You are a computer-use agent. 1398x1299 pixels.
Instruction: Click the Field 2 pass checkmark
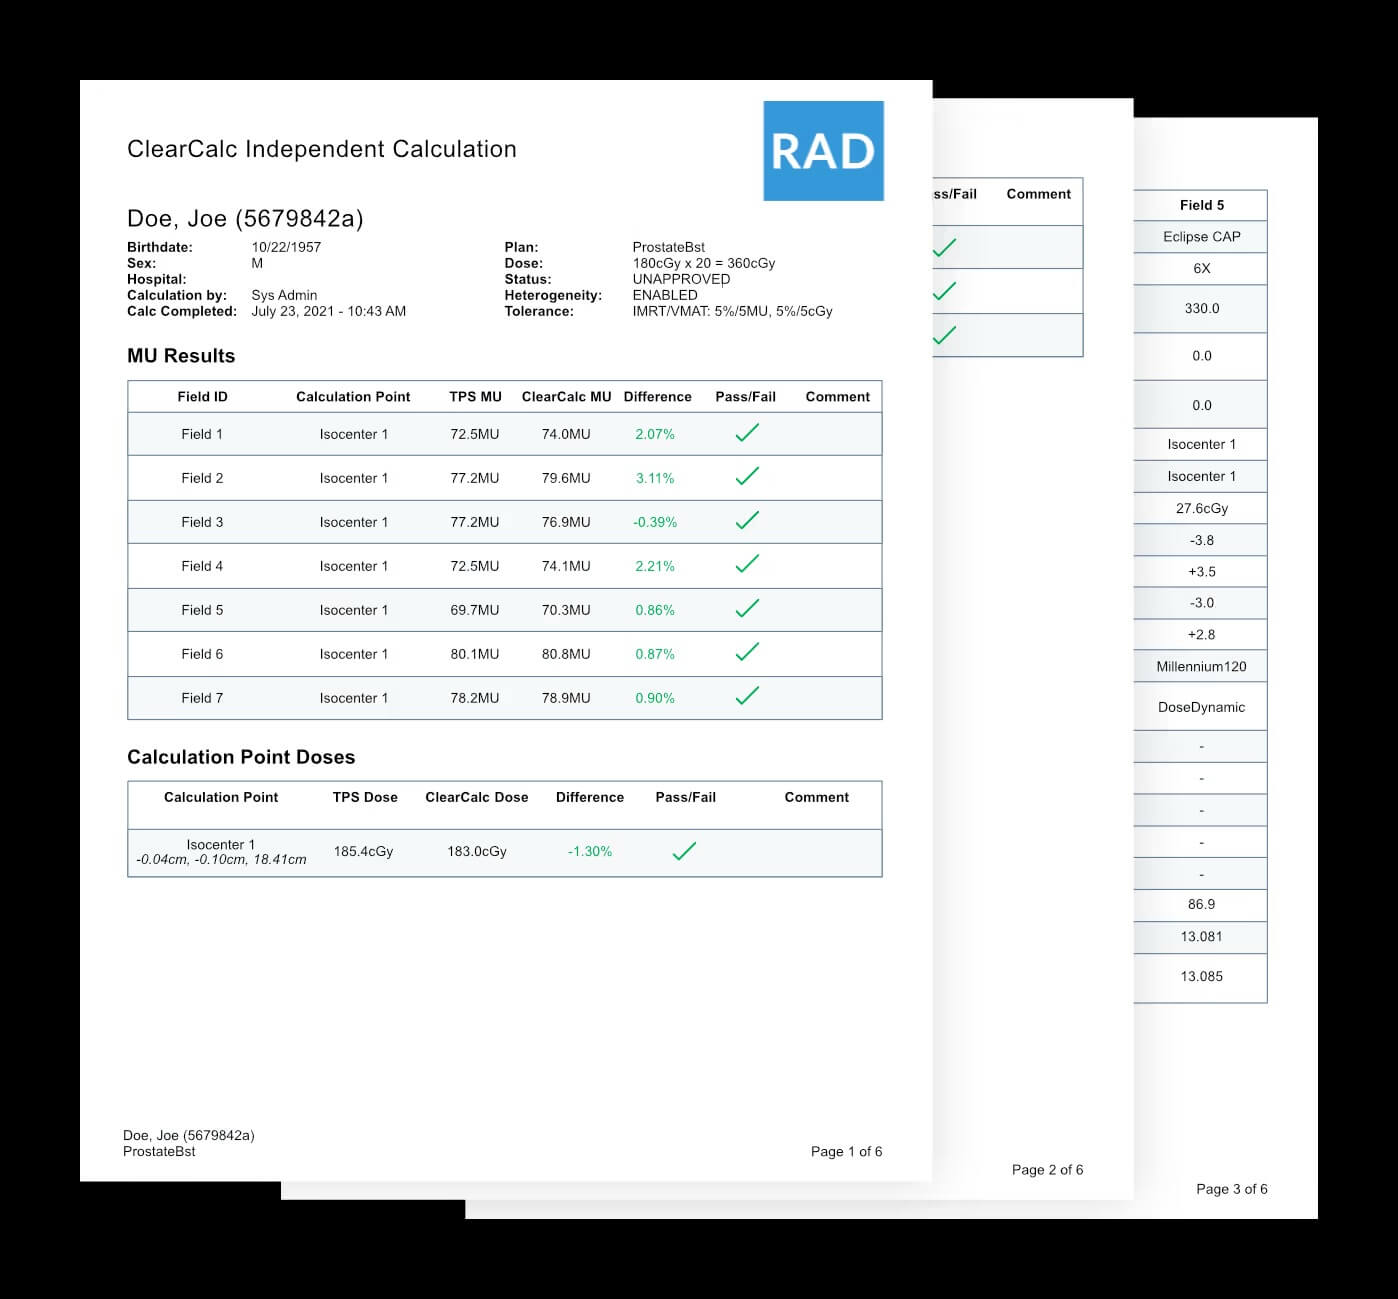(x=747, y=477)
